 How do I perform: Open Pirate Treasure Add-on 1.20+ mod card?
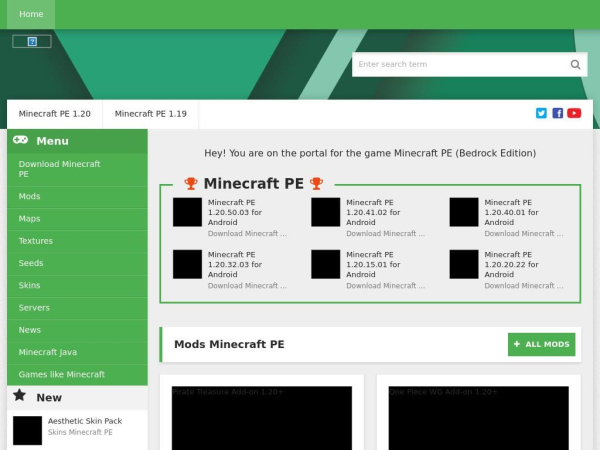click(262, 418)
